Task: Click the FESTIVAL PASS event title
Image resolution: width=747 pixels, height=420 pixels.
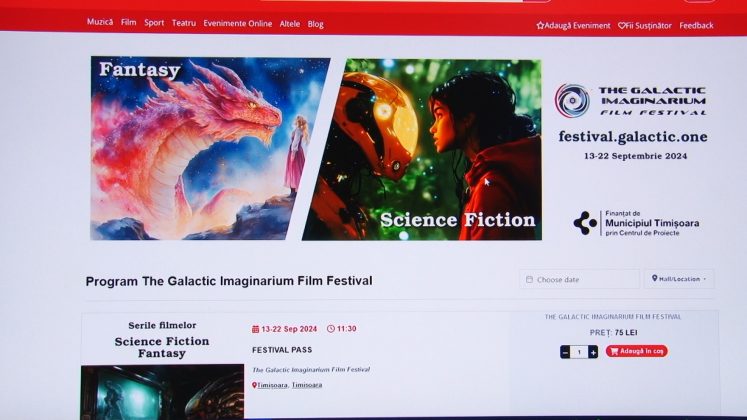Action: click(282, 350)
